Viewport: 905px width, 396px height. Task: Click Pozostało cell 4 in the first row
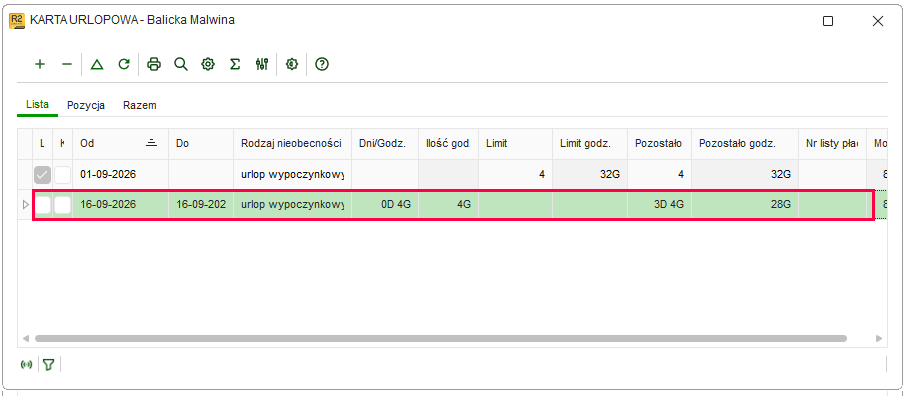click(660, 174)
